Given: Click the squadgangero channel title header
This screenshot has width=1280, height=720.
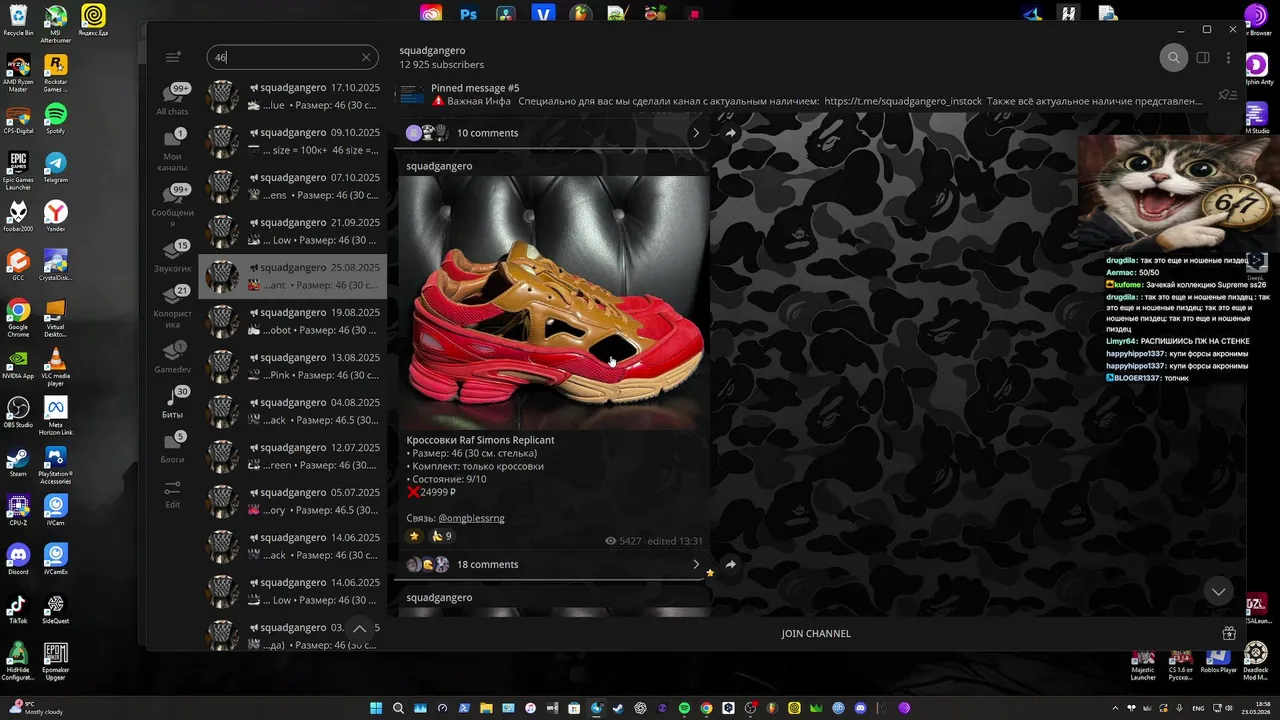Looking at the screenshot, I should tap(432, 50).
